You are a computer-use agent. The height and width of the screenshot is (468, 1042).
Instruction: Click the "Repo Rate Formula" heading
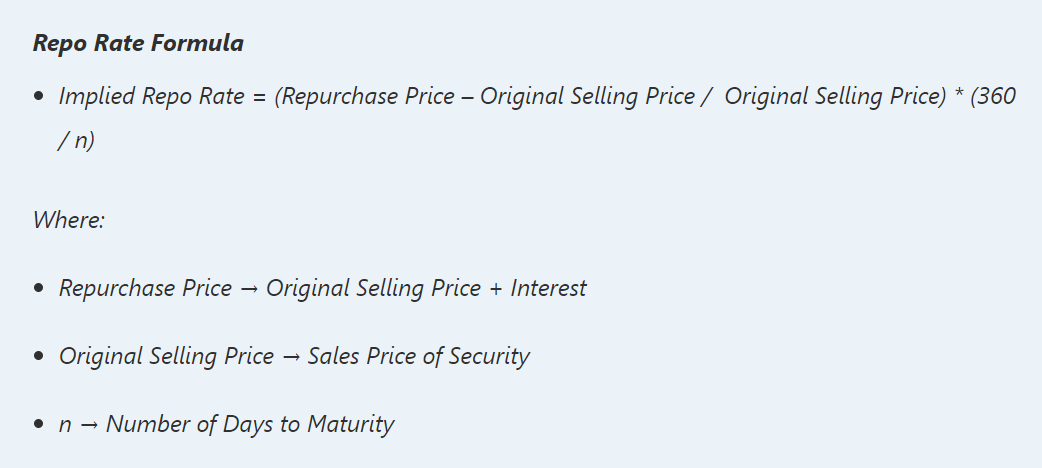138,44
